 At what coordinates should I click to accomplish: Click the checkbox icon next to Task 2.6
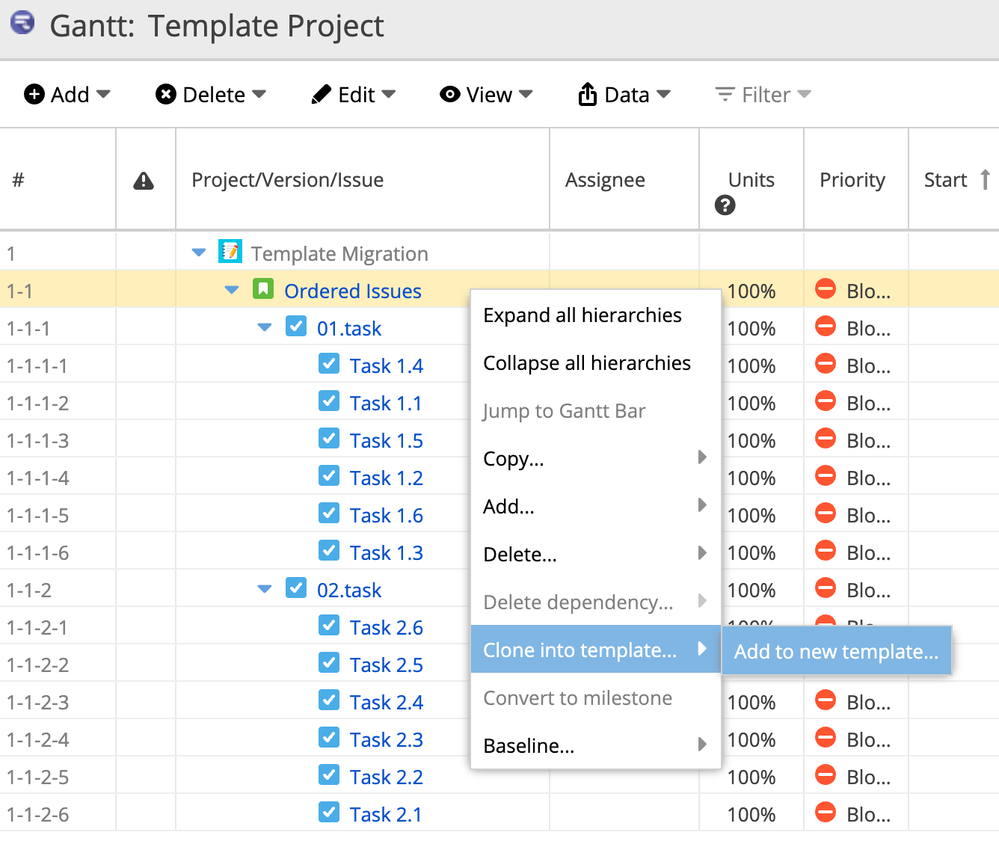(x=329, y=625)
